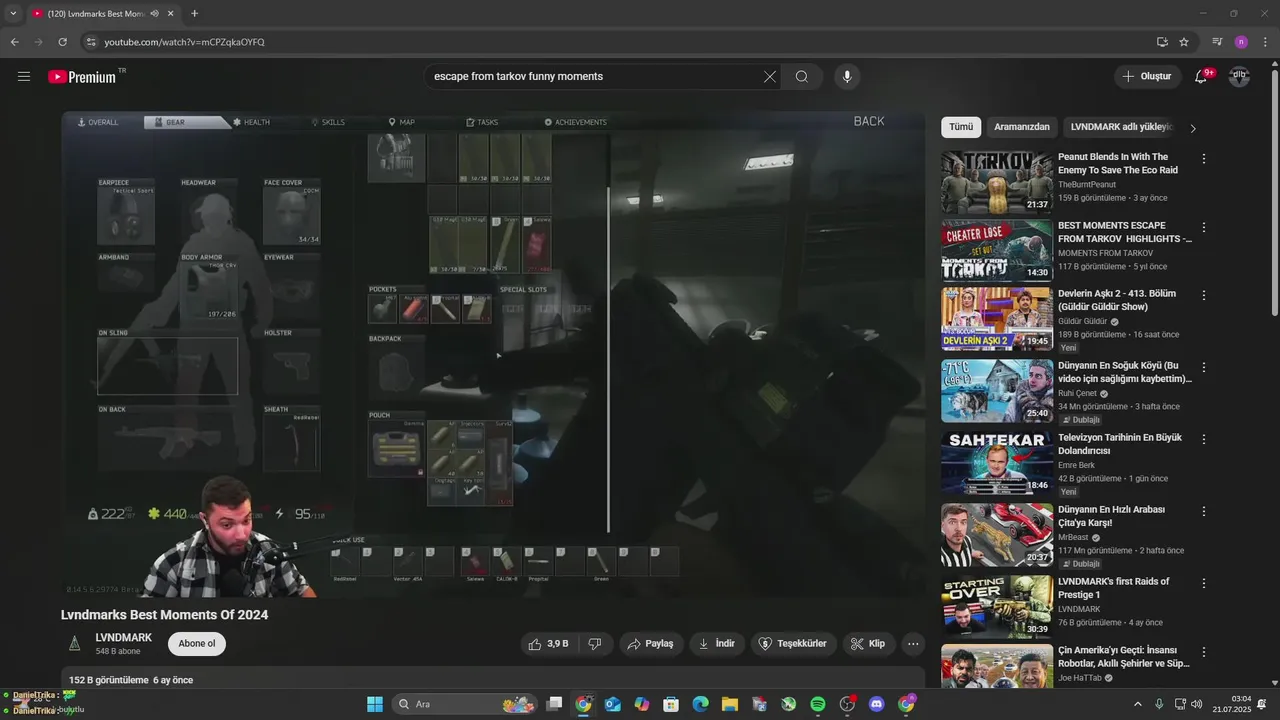Open File Explorer from taskbar

(730, 704)
